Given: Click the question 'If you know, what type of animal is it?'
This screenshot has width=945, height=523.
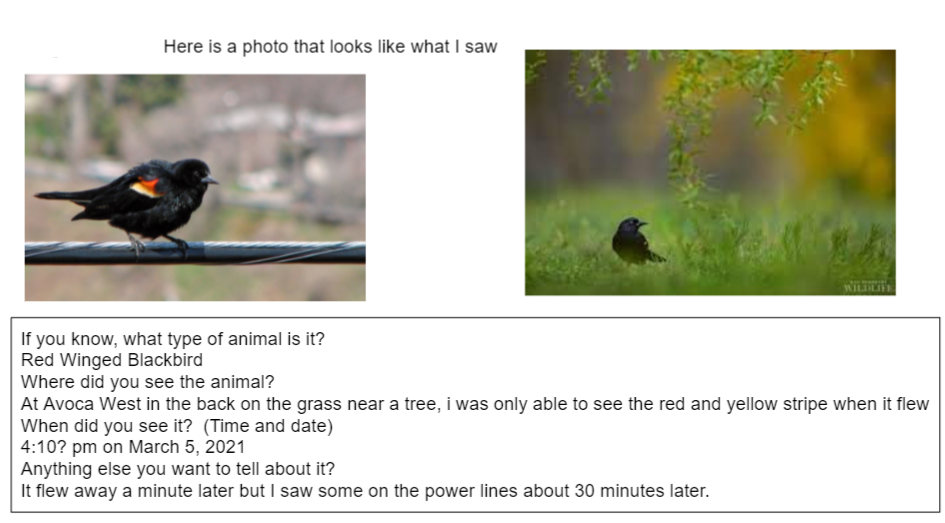Looking at the screenshot, I should pos(172,339).
